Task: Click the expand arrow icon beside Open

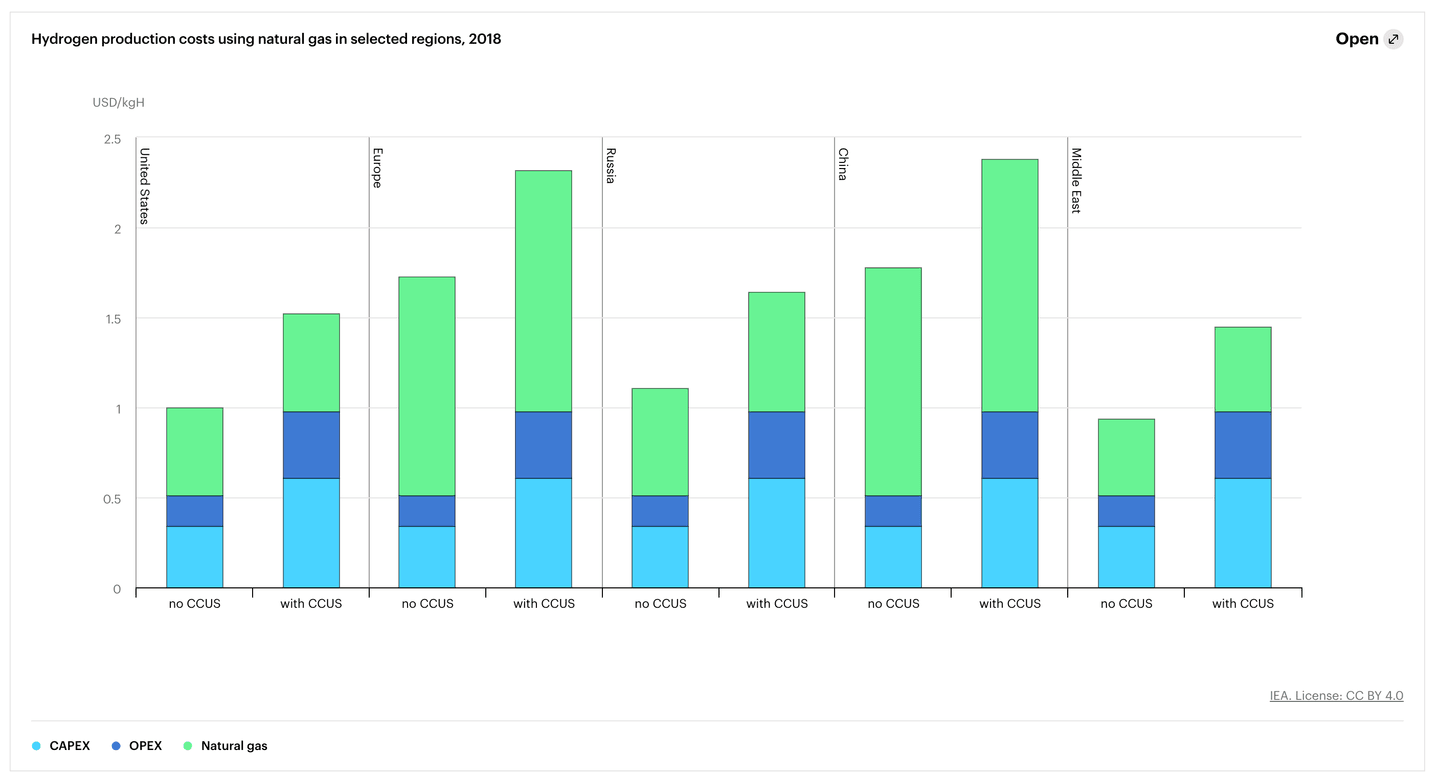Action: pyautogui.click(x=1393, y=40)
